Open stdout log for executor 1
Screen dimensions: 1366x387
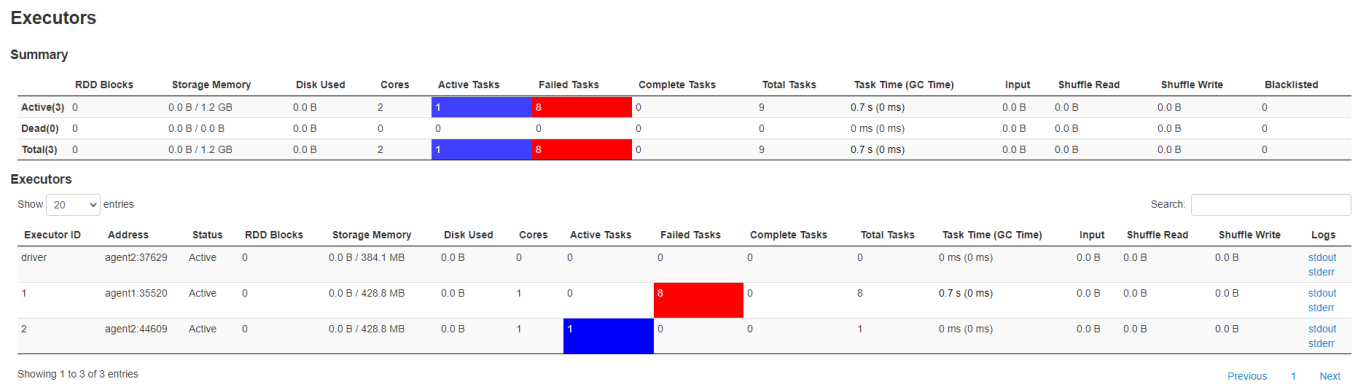point(1322,293)
